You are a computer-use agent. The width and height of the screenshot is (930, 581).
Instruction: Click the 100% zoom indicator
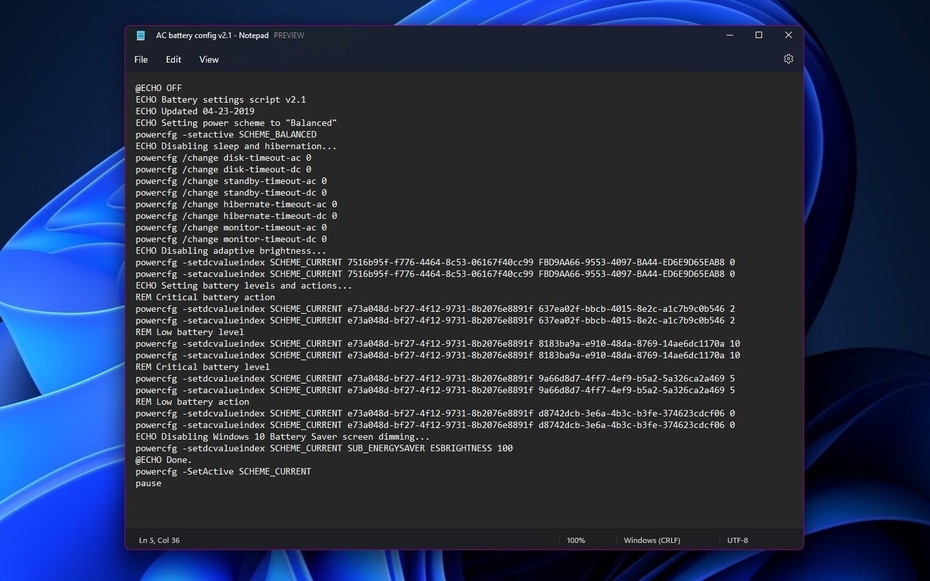click(x=577, y=539)
